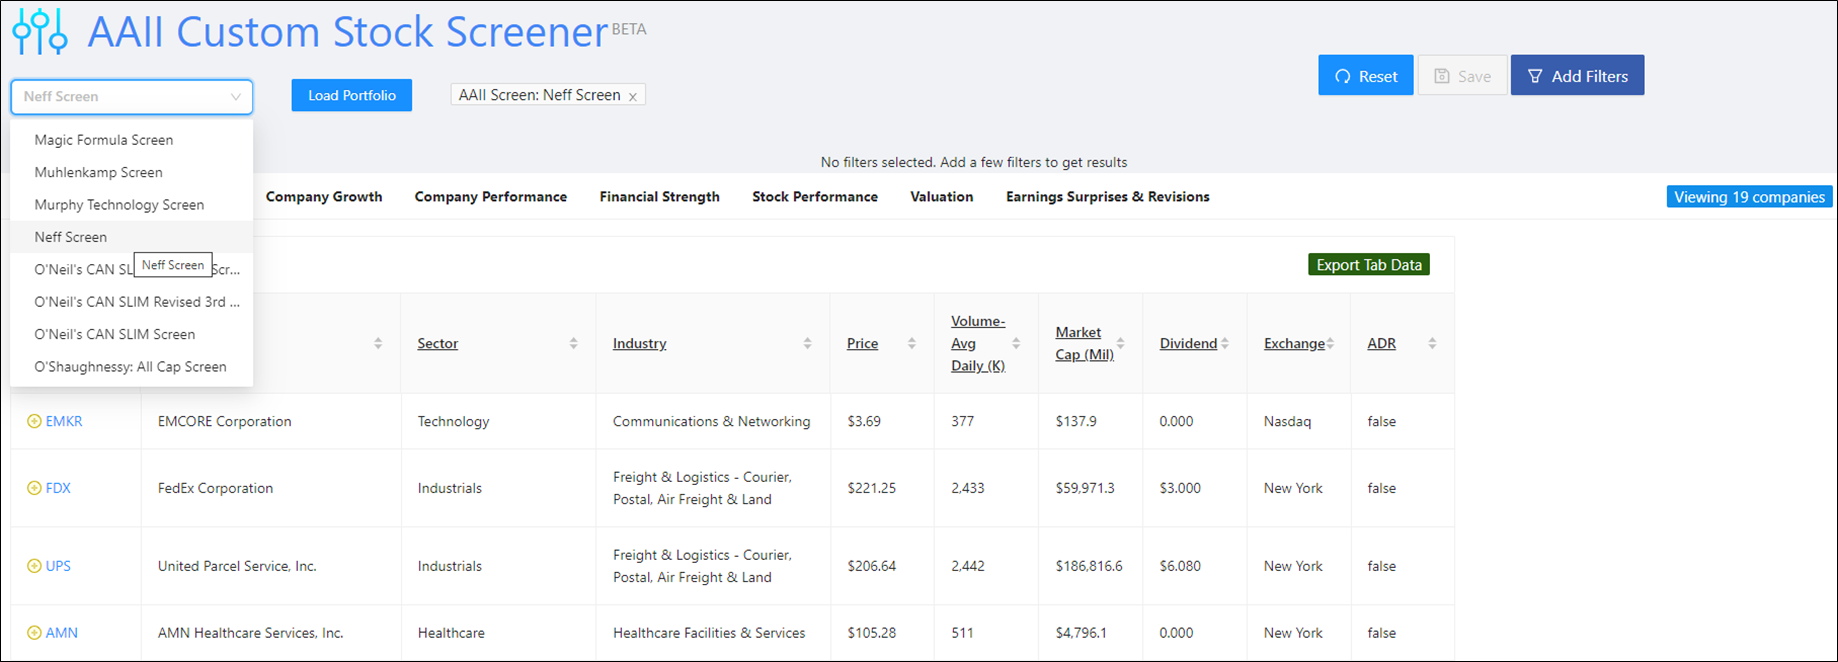Click the Add Filters button
The width and height of the screenshot is (1838, 662).
click(x=1577, y=76)
